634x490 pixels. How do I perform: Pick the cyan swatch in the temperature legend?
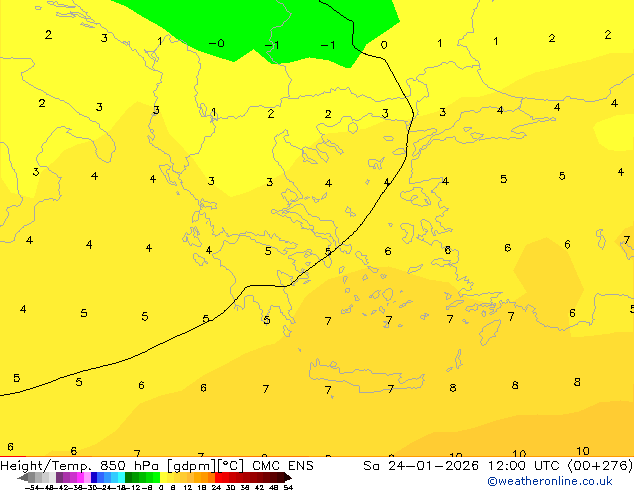(x=121, y=478)
